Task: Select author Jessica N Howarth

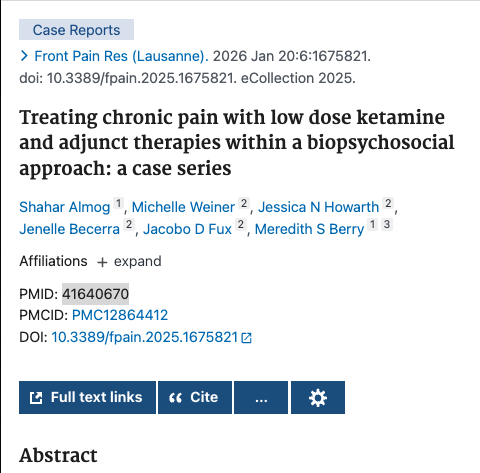Action: point(318,207)
